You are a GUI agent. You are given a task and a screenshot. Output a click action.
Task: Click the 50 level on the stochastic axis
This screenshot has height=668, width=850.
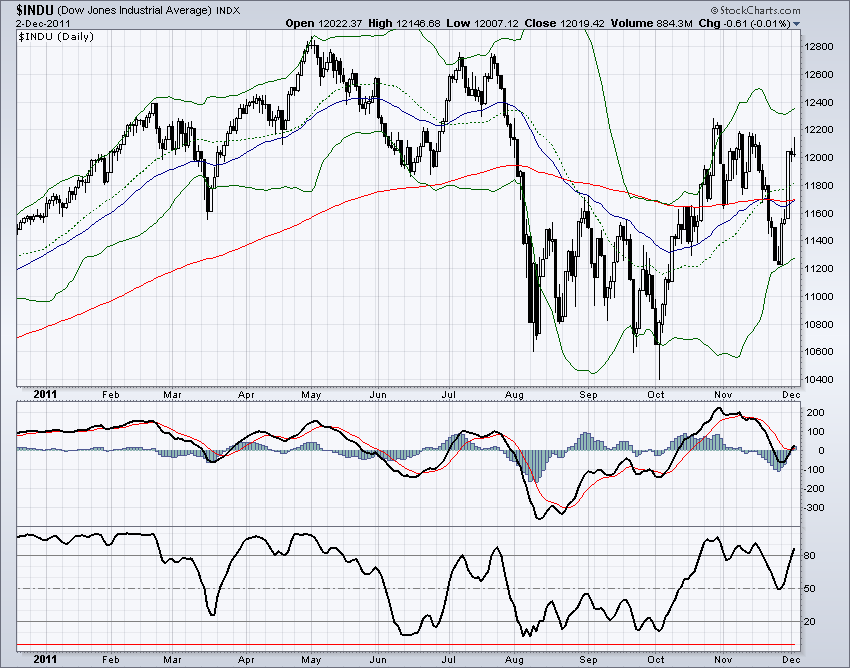(809, 588)
